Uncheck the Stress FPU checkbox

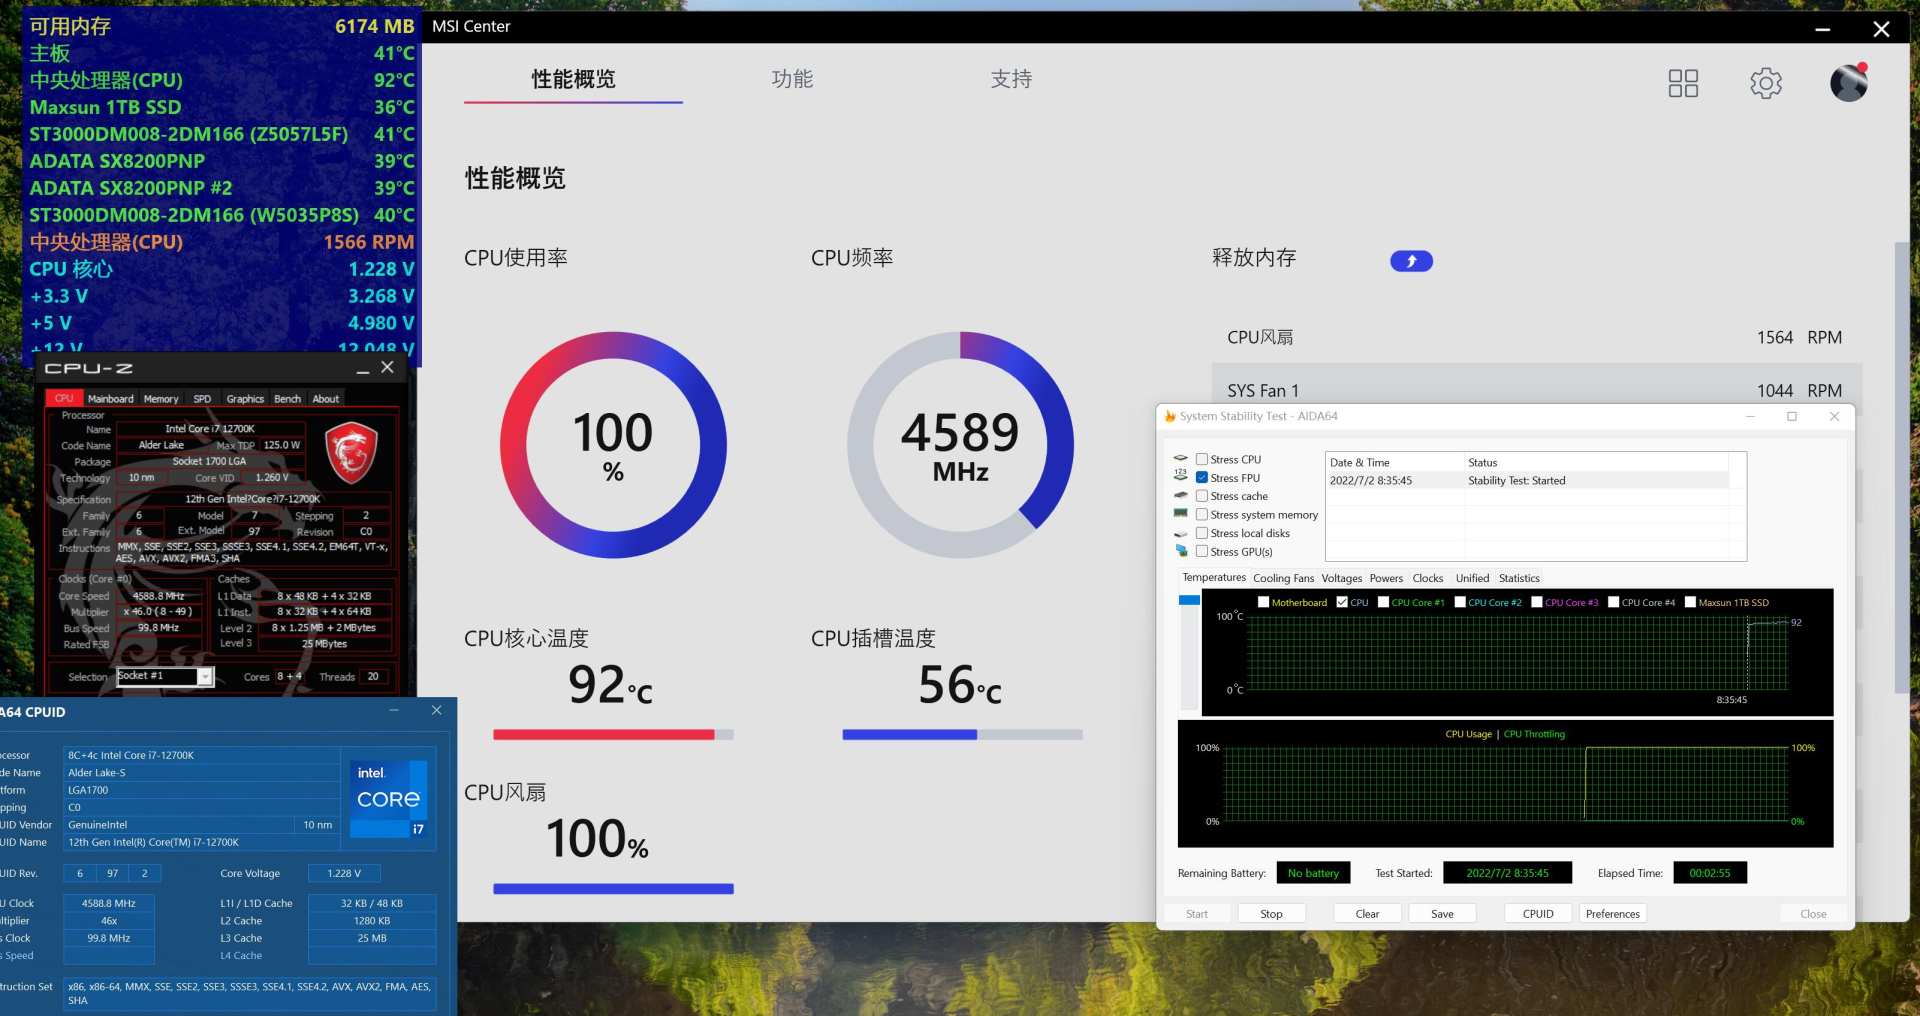pyautogui.click(x=1202, y=478)
